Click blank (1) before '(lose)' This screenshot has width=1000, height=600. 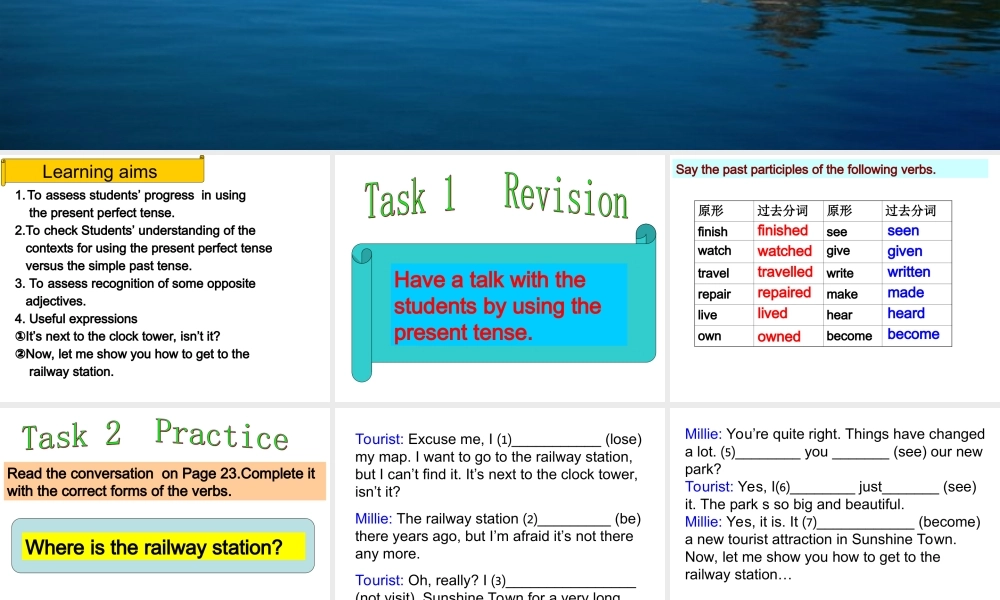tap(556, 440)
